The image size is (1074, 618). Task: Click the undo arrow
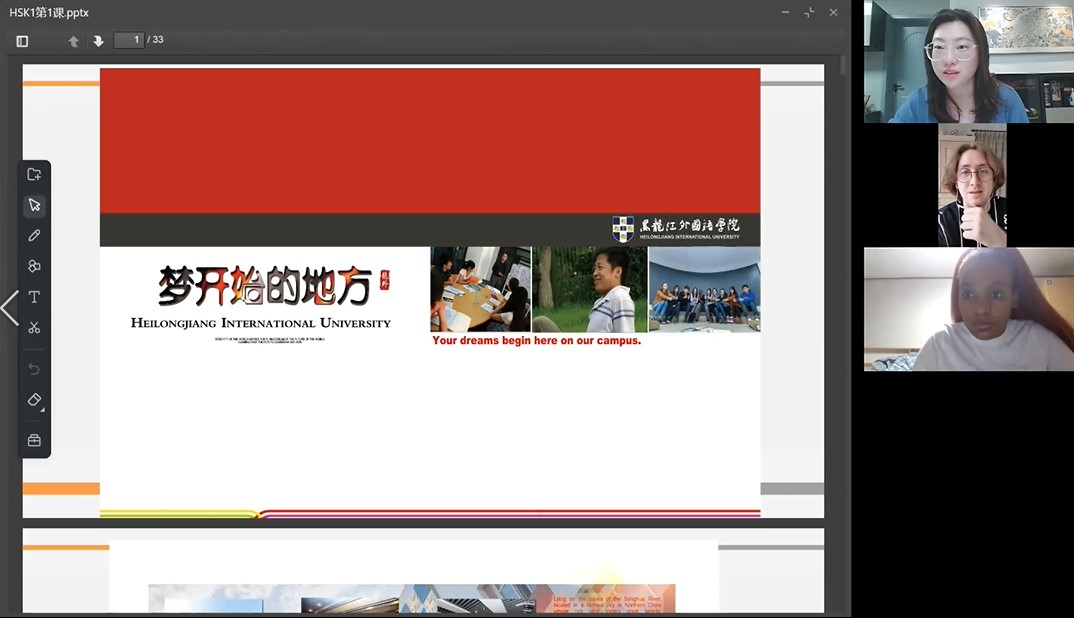point(34,369)
